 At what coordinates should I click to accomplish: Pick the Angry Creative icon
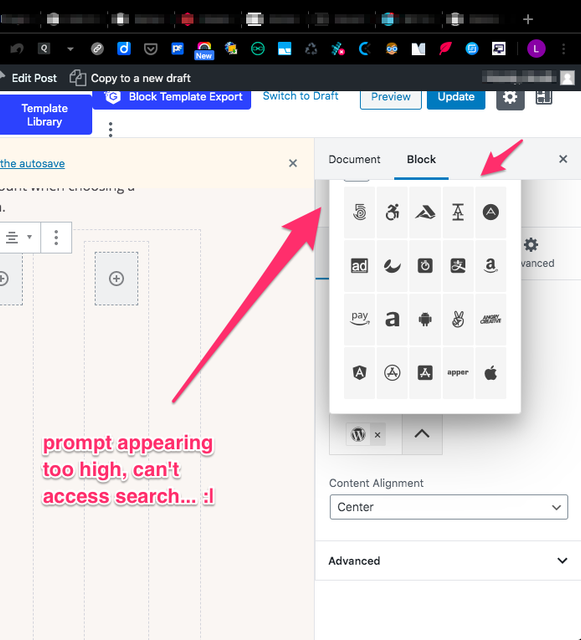[x=490, y=319]
